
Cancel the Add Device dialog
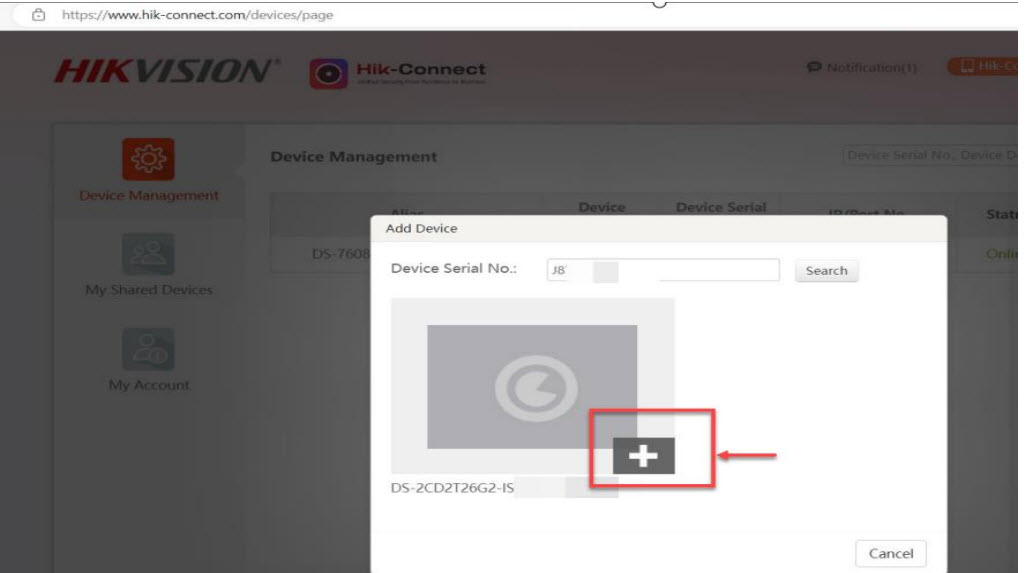coord(890,553)
